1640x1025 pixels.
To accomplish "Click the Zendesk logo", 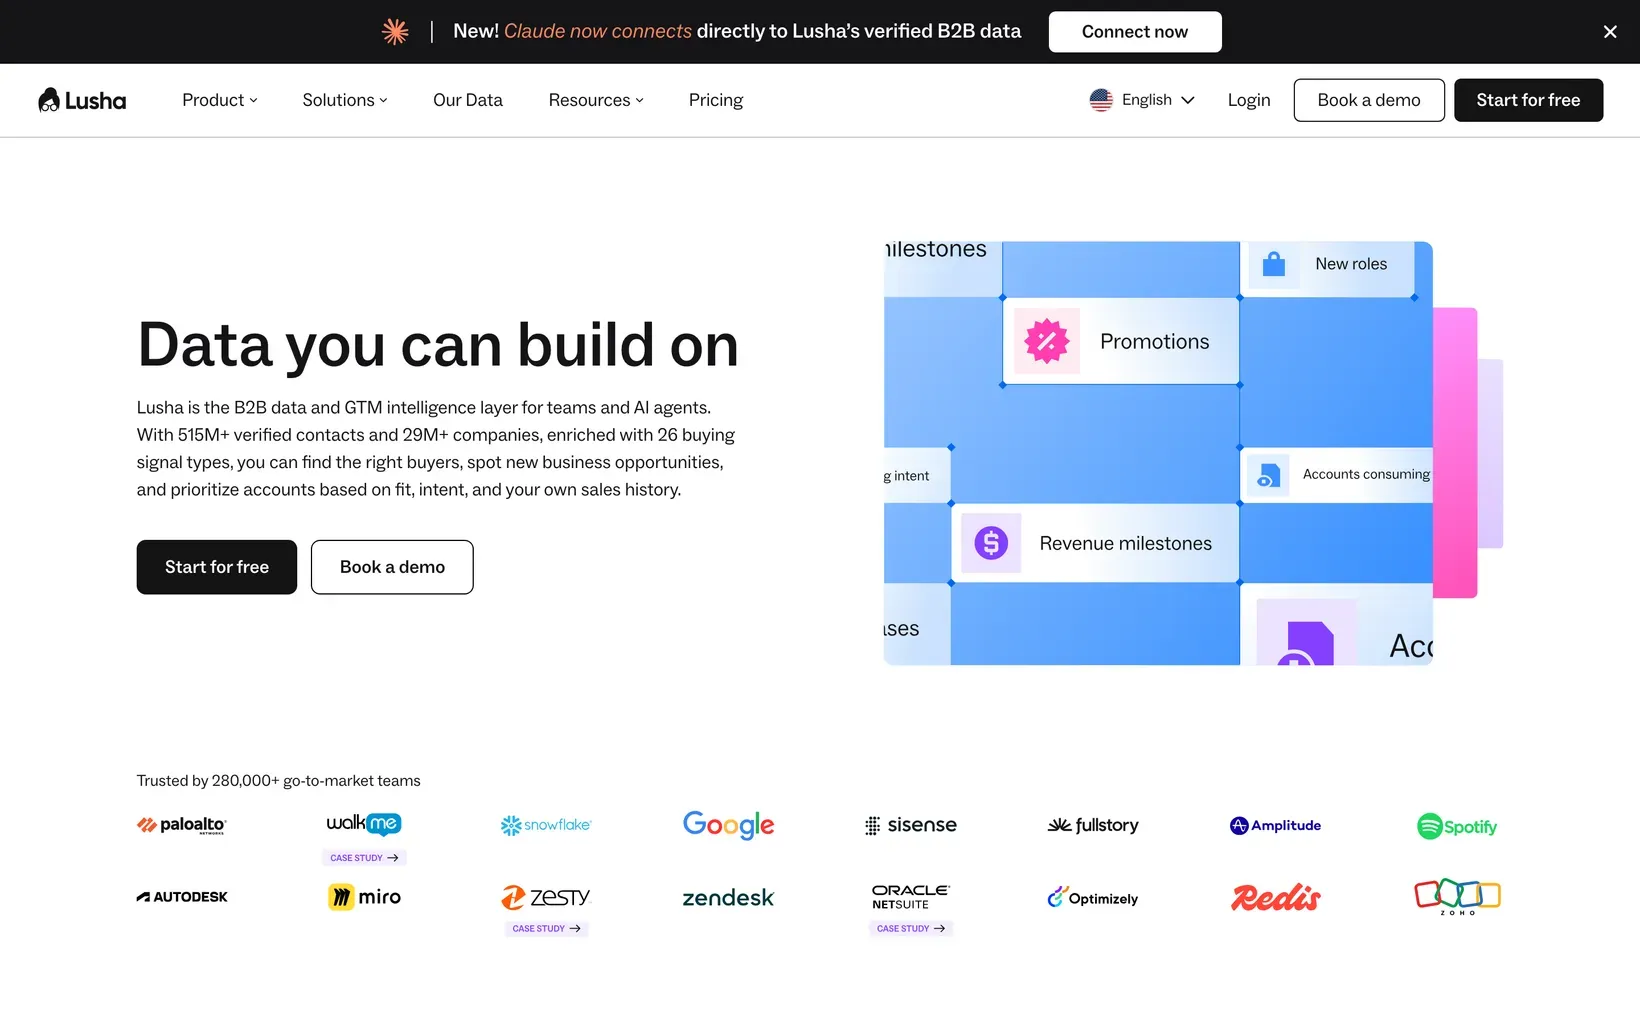I will point(728,898).
